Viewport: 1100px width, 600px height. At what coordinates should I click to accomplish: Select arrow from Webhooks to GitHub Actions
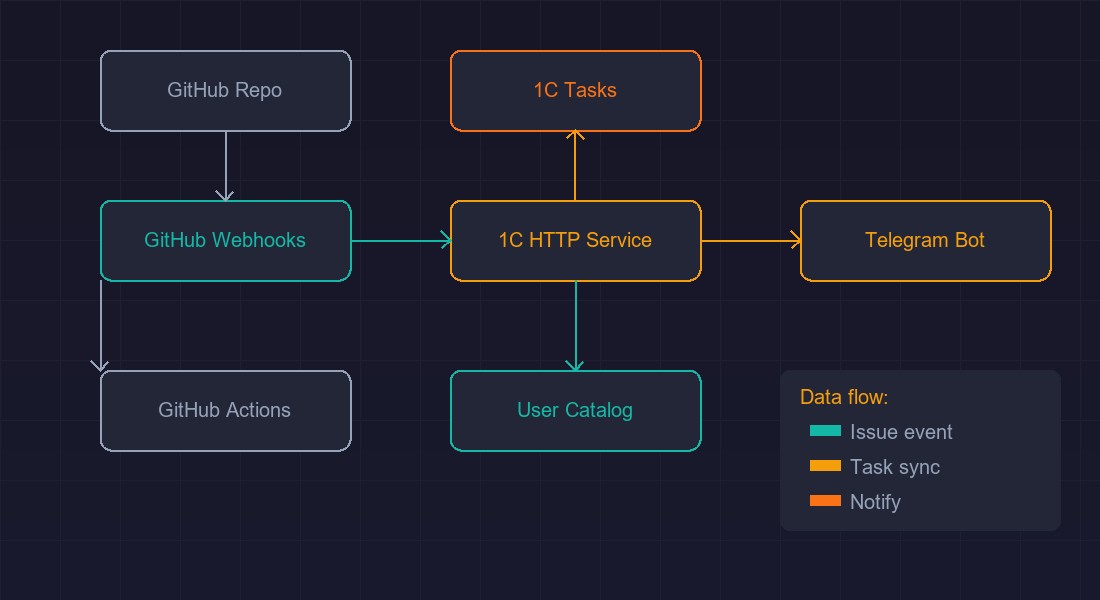click(x=100, y=326)
